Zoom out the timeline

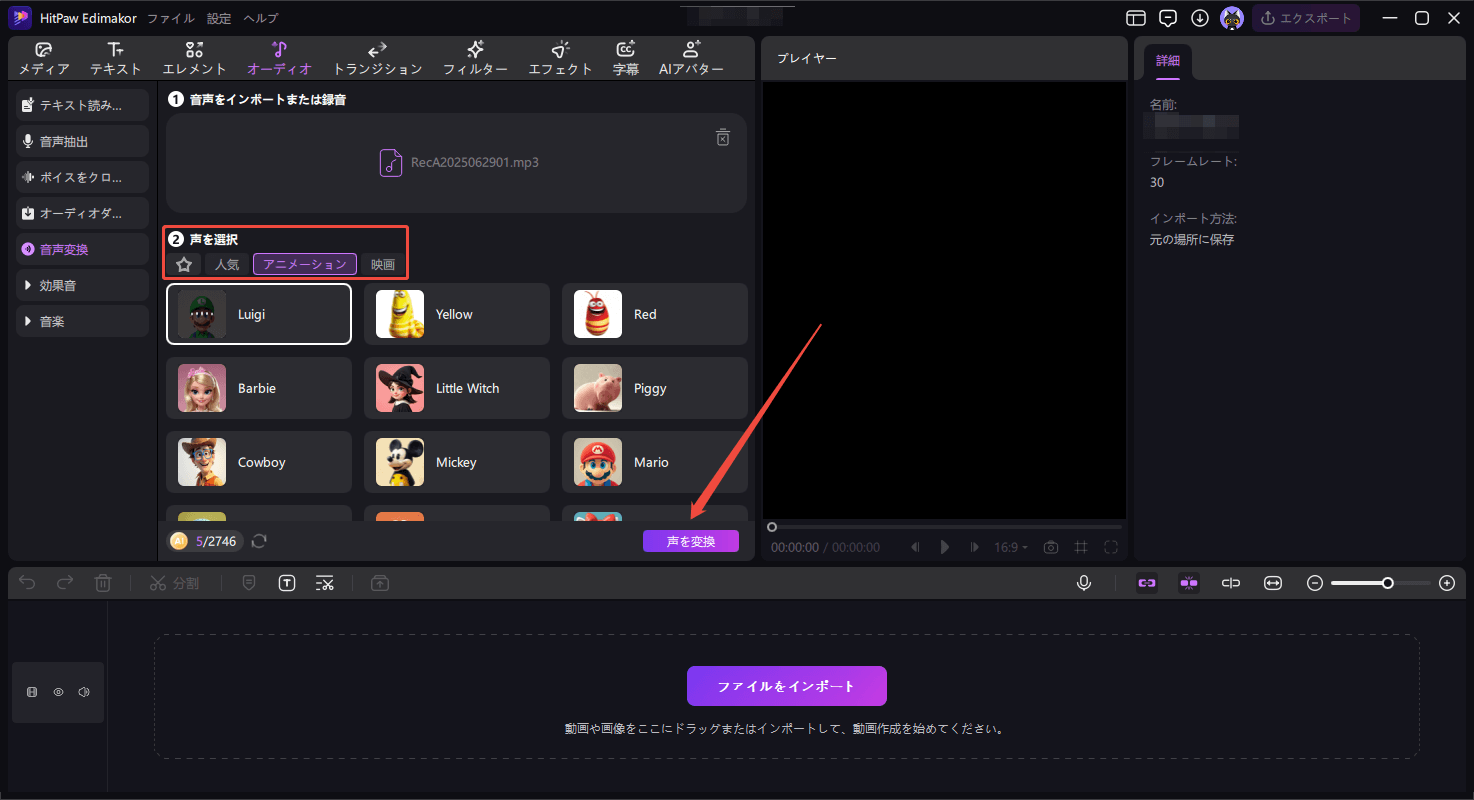pyautogui.click(x=1315, y=583)
